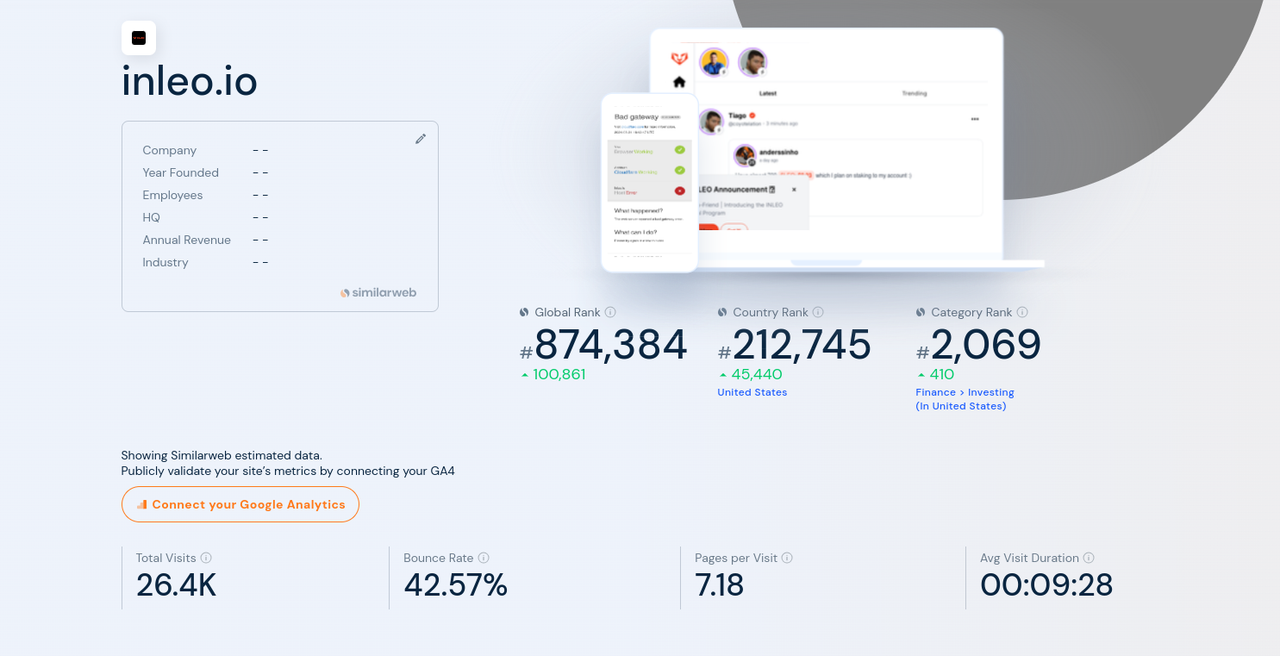Click the Industry field label
The width and height of the screenshot is (1280, 656).
click(x=165, y=262)
